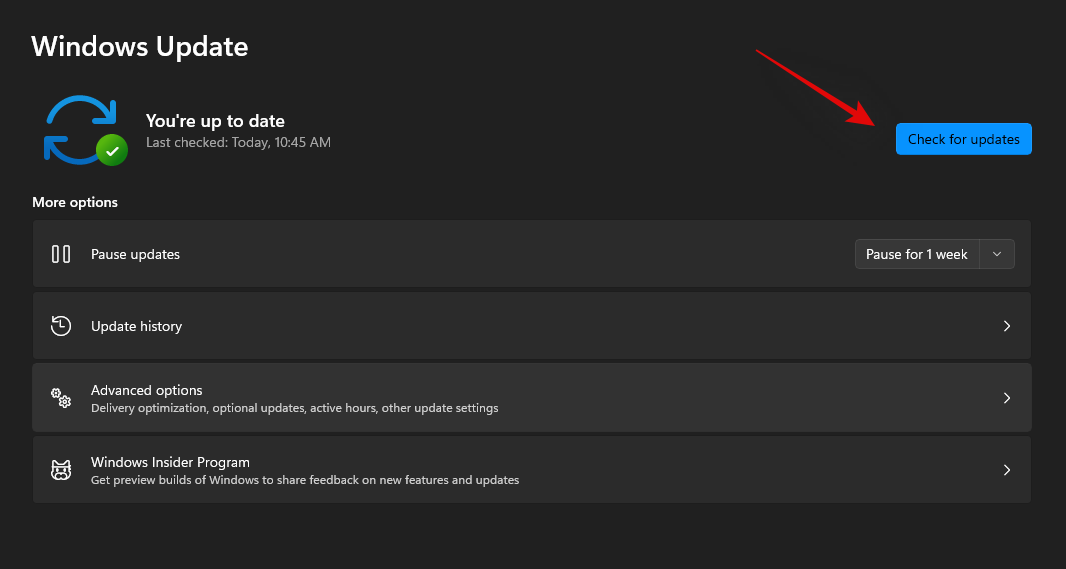Expand Windows Insider Program chevron arrow
This screenshot has width=1066, height=569.
(x=1007, y=470)
